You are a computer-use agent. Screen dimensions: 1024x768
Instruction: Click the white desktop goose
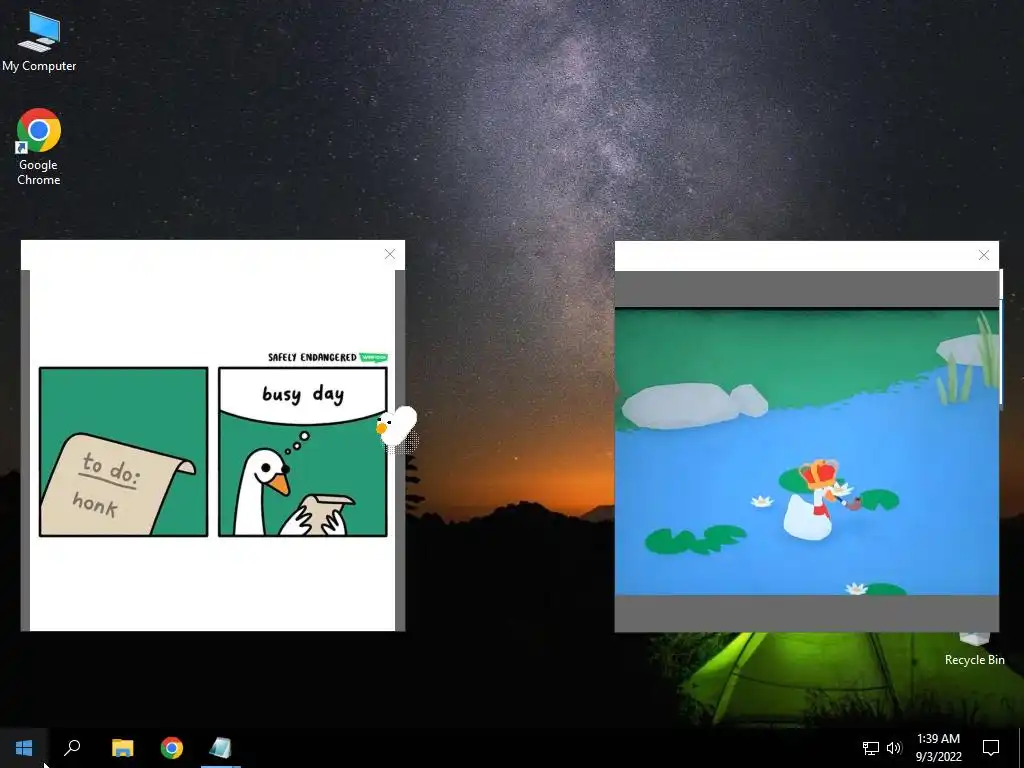(397, 428)
